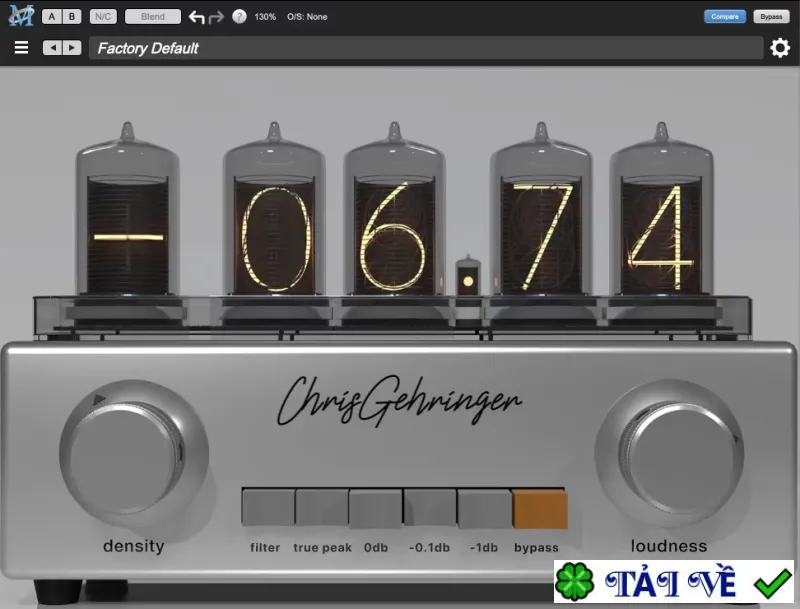Screen dimensions: 800x609
Task: Go to previous preset arrow
Action: [x=52, y=48]
